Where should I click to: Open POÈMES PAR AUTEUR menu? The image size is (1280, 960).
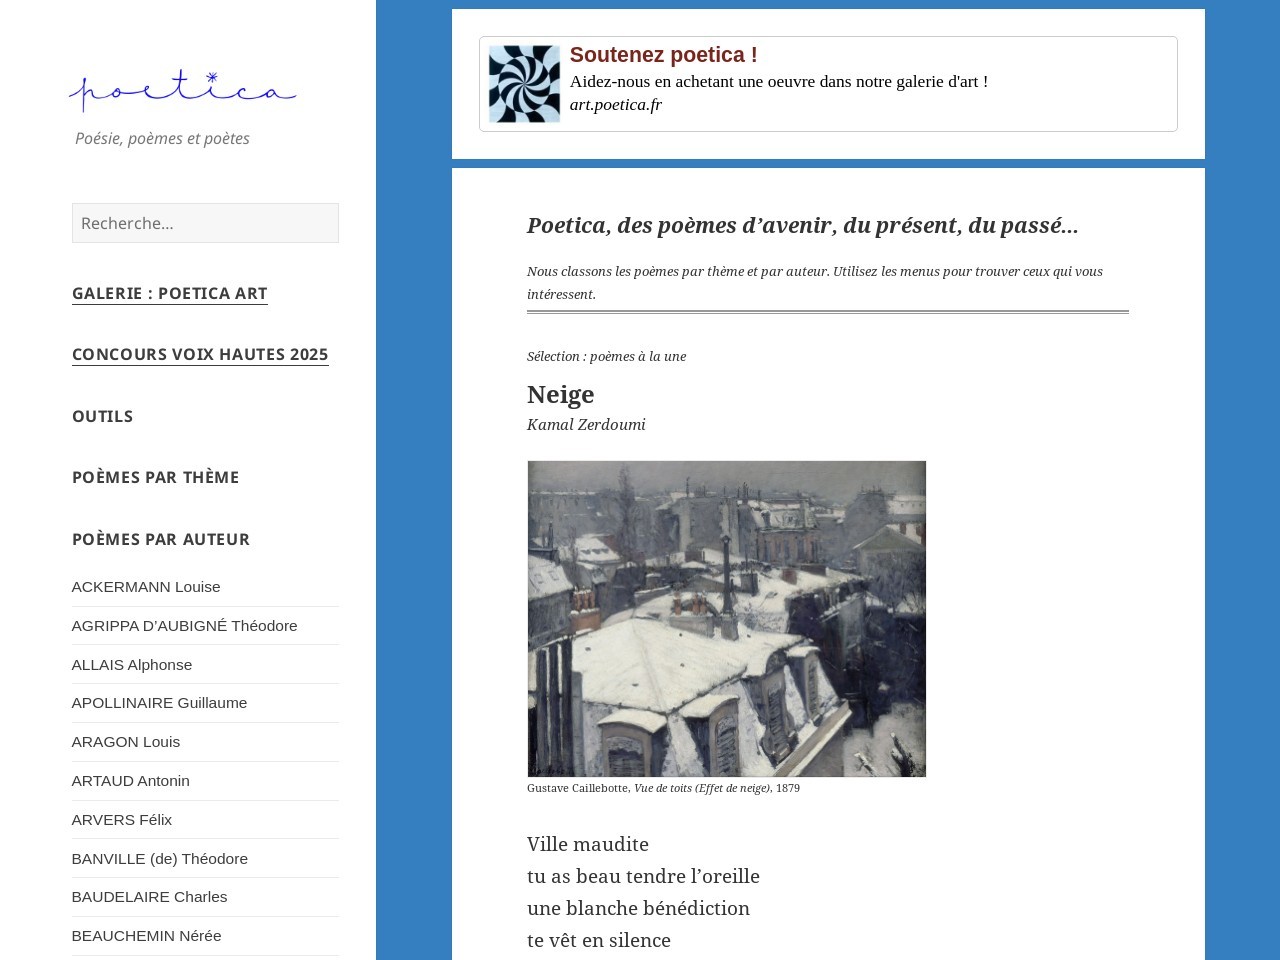161,539
